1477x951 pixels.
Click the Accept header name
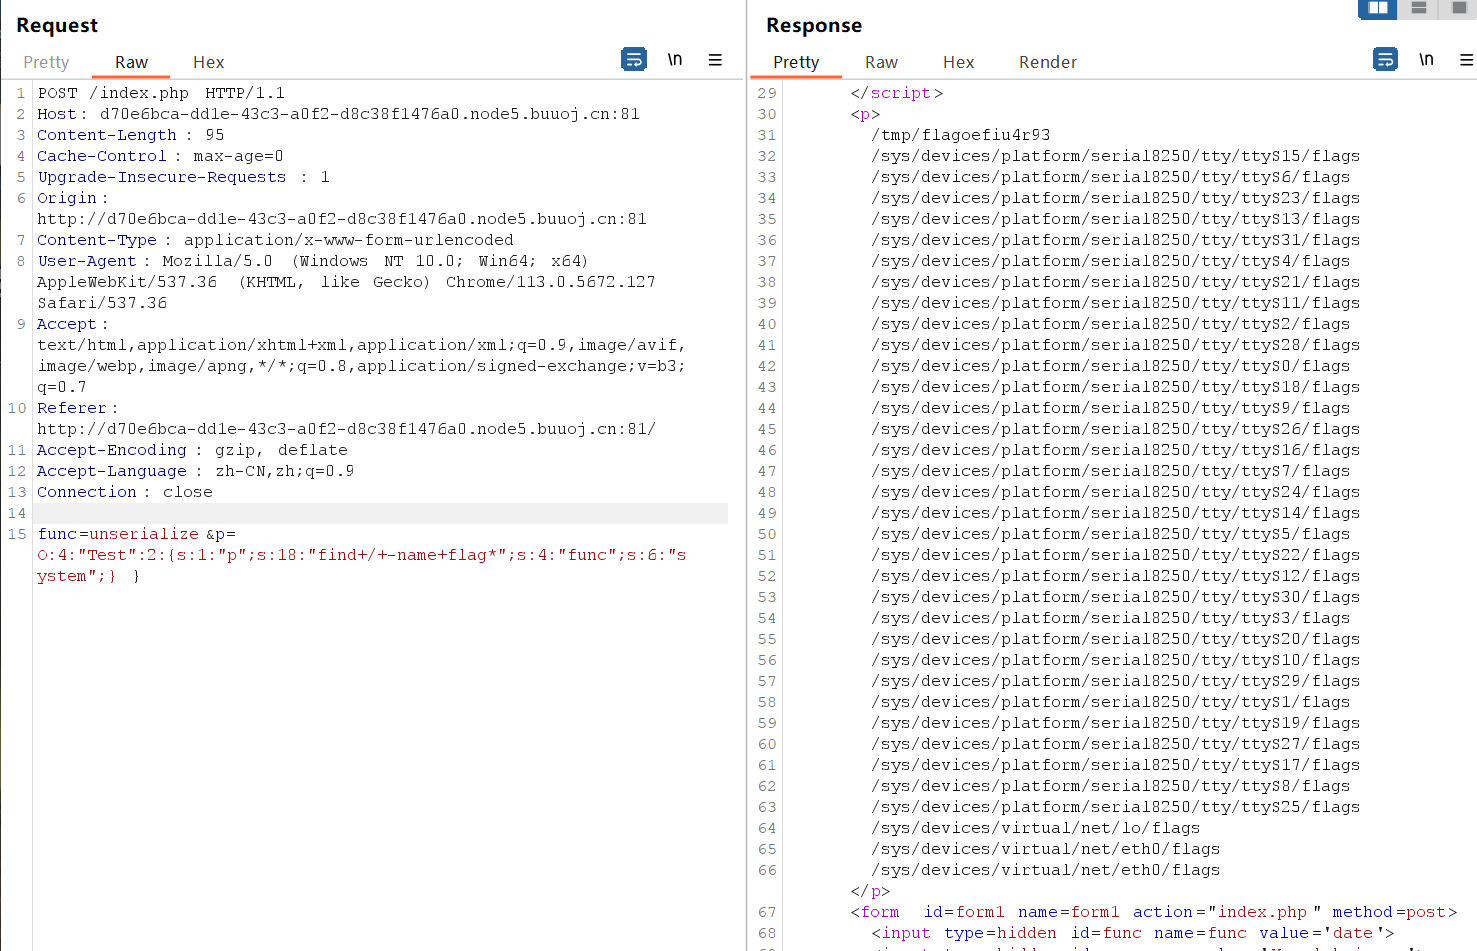tap(67, 324)
